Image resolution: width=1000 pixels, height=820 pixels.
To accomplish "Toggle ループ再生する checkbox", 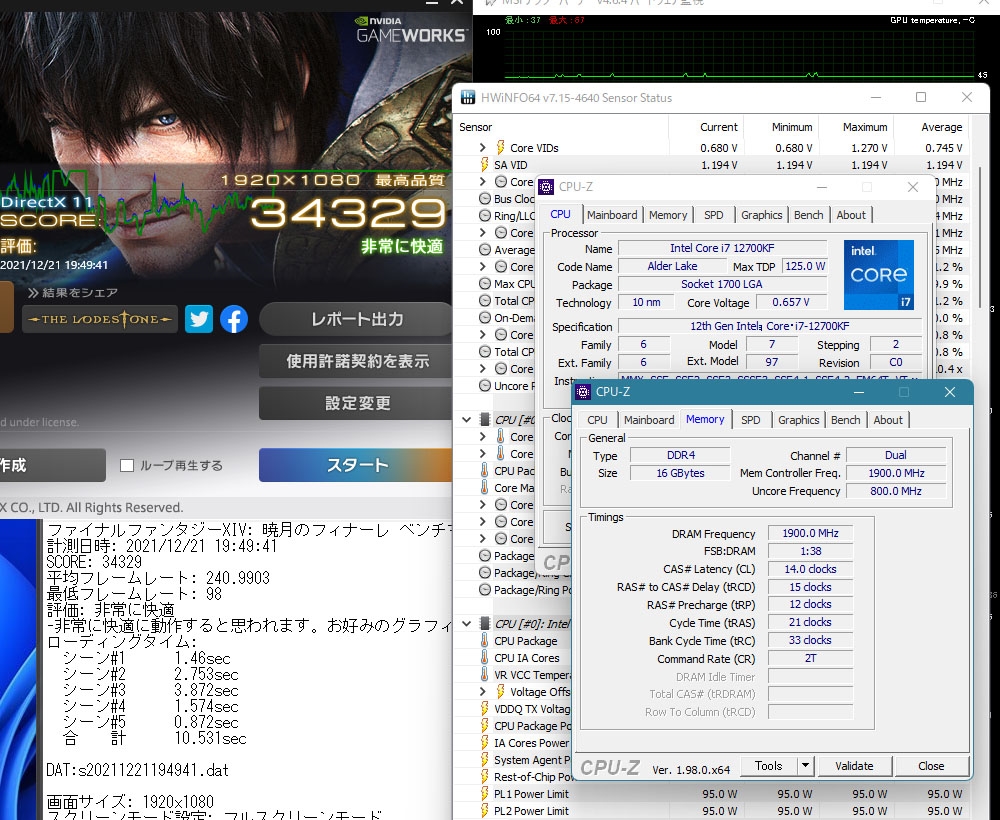I will coord(127,465).
